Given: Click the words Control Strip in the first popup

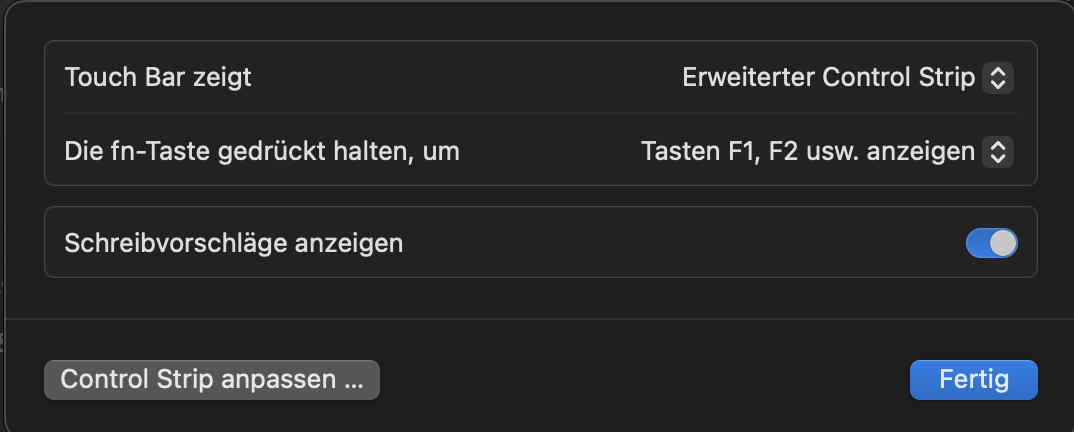Looking at the screenshot, I should (x=898, y=77).
